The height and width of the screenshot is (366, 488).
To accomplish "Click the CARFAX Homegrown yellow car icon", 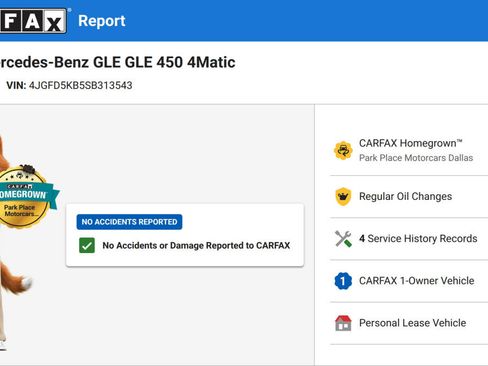I will click(x=343, y=151).
